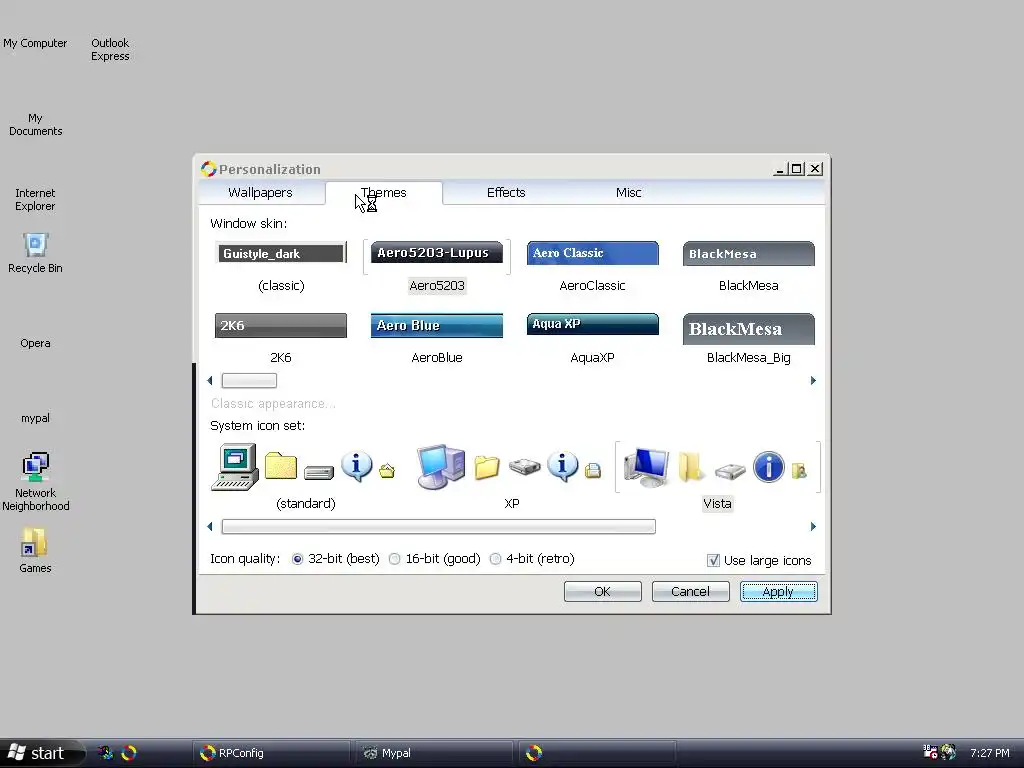Launch first quick launch icon beside Start
1024x768 pixels.
[x=105, y=753]
